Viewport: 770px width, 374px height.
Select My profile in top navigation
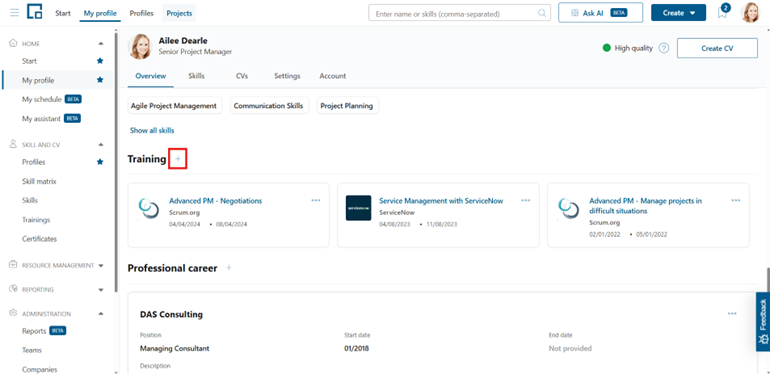tap(100, 13)
